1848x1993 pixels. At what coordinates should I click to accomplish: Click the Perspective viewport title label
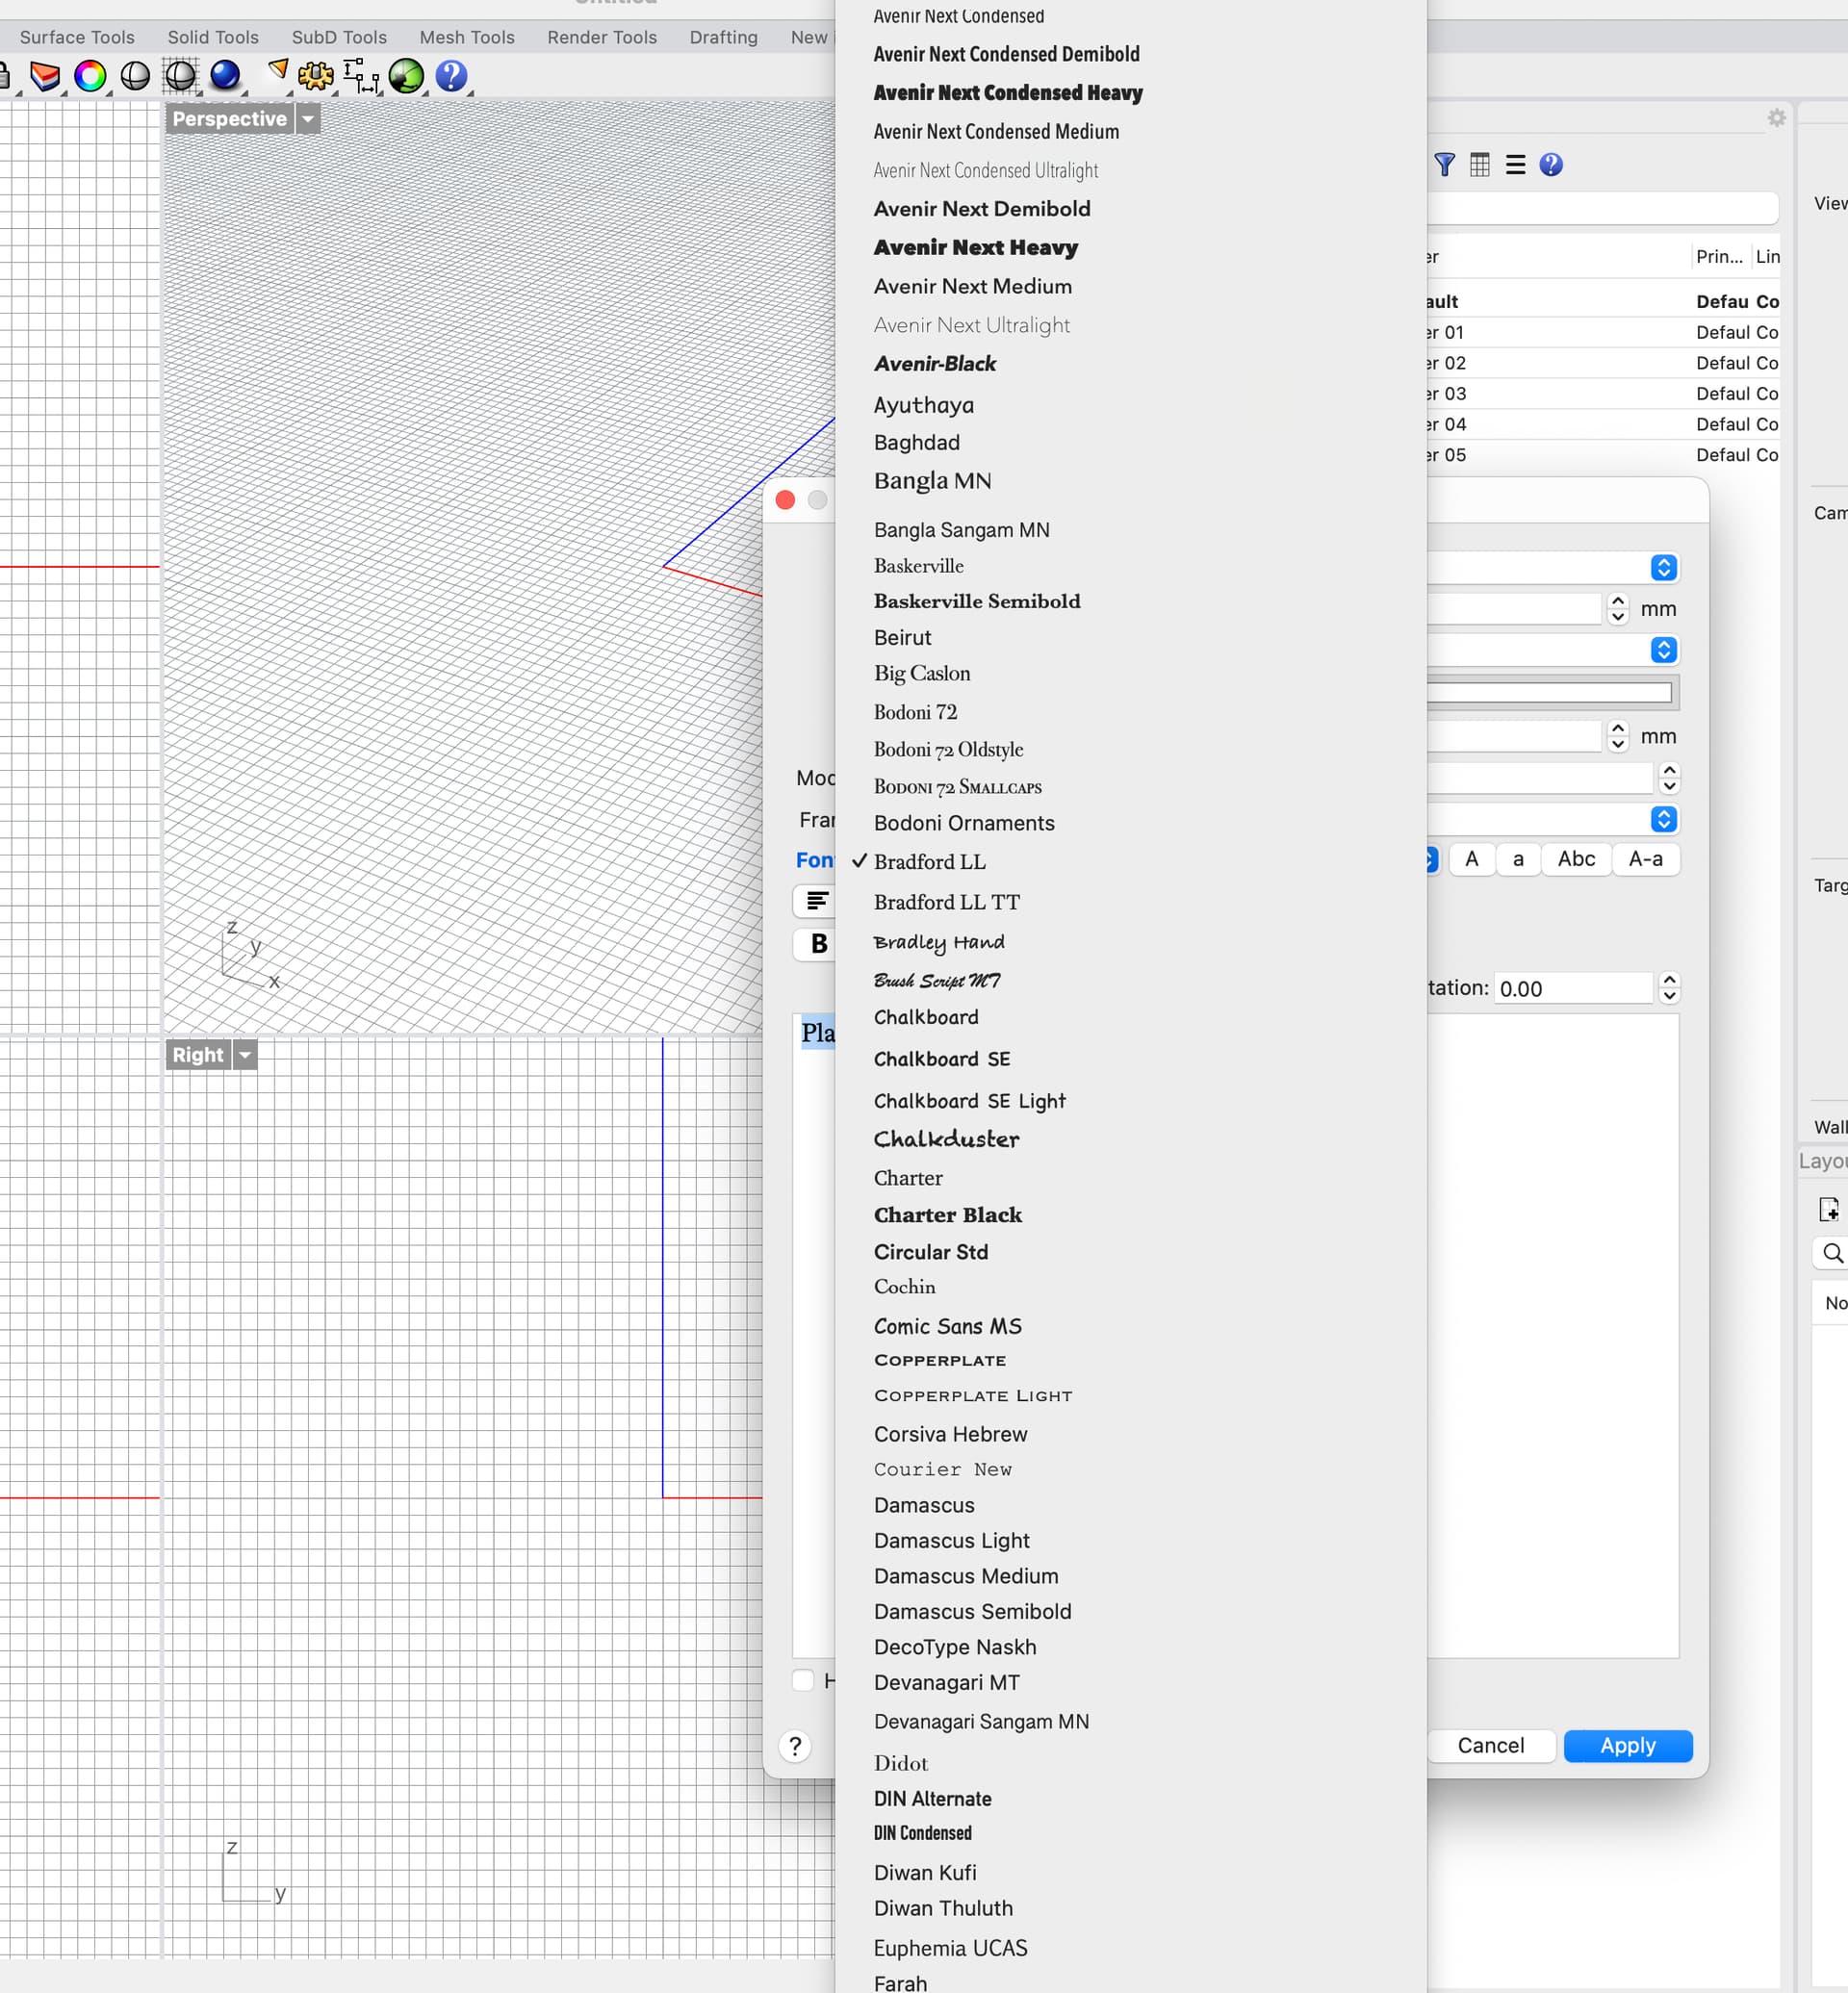(229, 119)
